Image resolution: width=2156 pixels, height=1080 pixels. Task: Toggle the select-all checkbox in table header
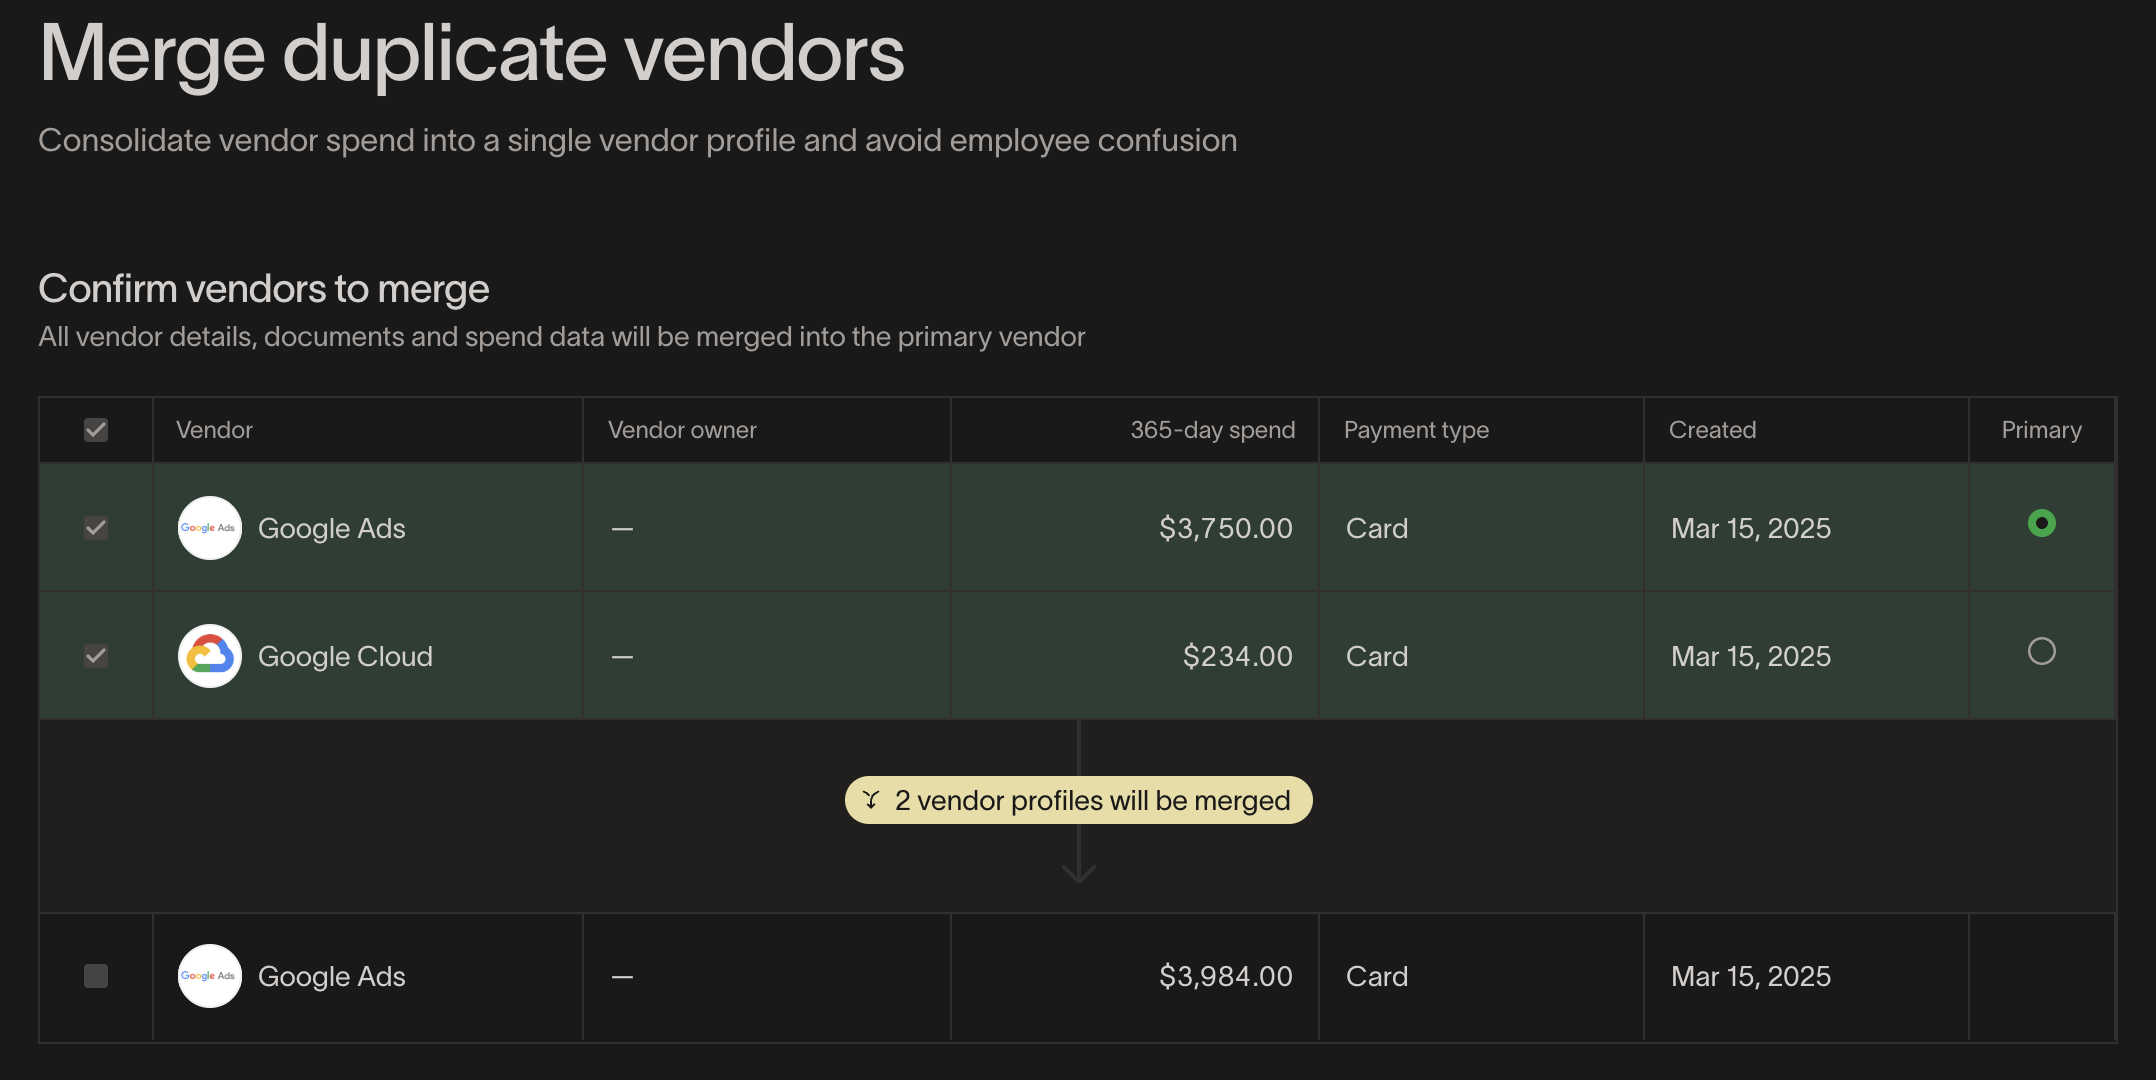coord(96,430)
